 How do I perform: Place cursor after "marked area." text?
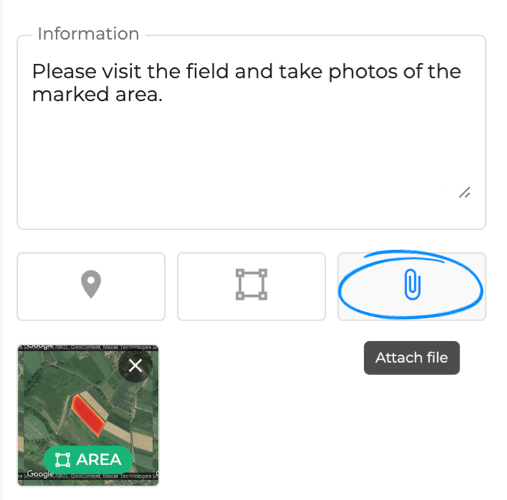tap(163, 94)
